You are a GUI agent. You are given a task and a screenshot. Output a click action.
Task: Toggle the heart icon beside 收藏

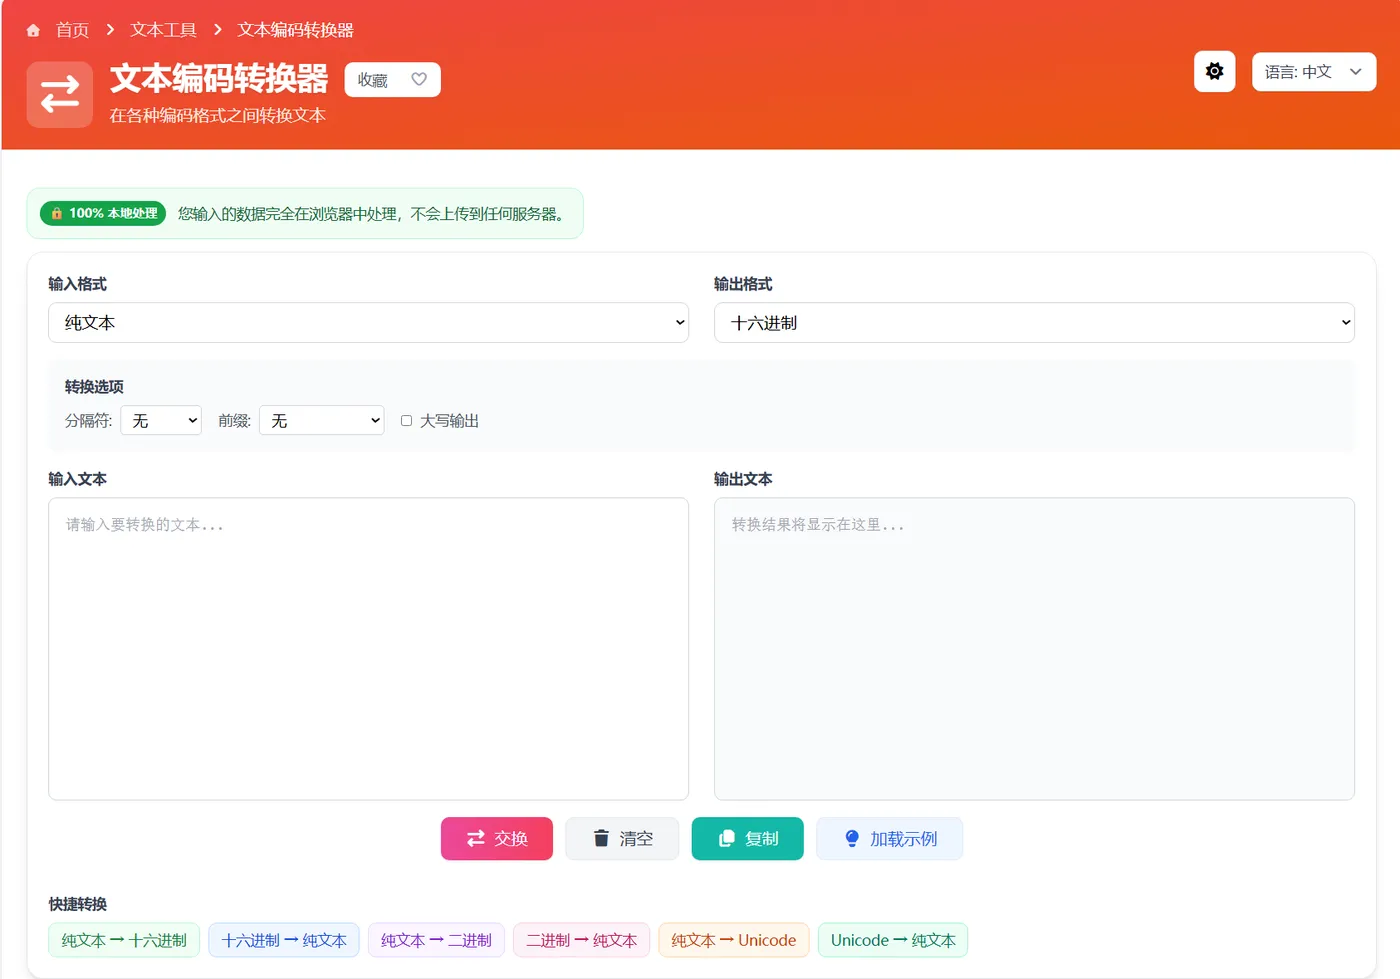click(x=418, y=79)
